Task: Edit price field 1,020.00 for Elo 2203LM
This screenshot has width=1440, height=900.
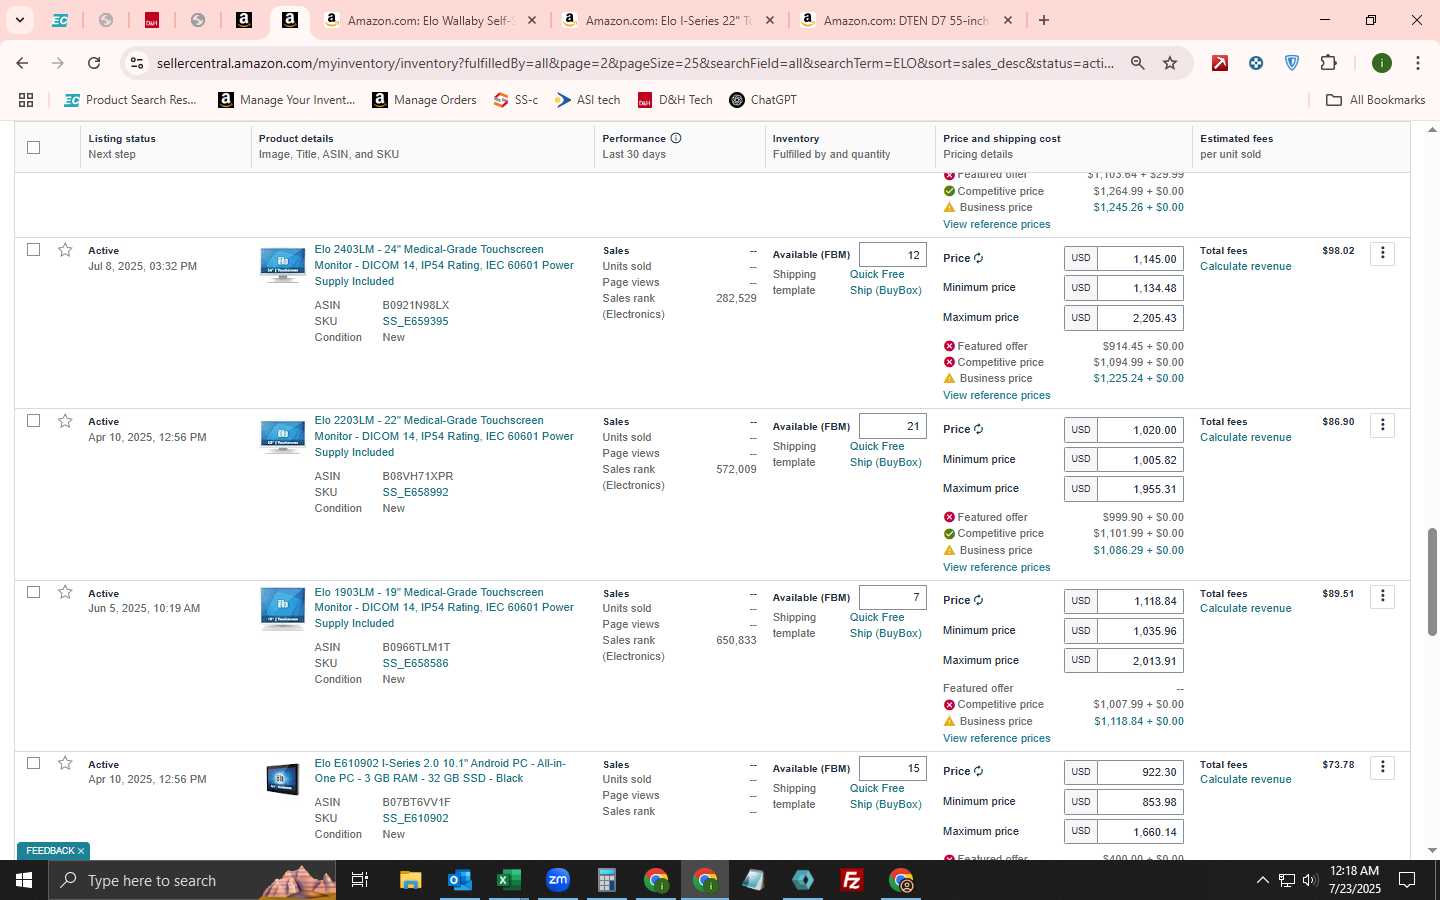Action: 1140,430
